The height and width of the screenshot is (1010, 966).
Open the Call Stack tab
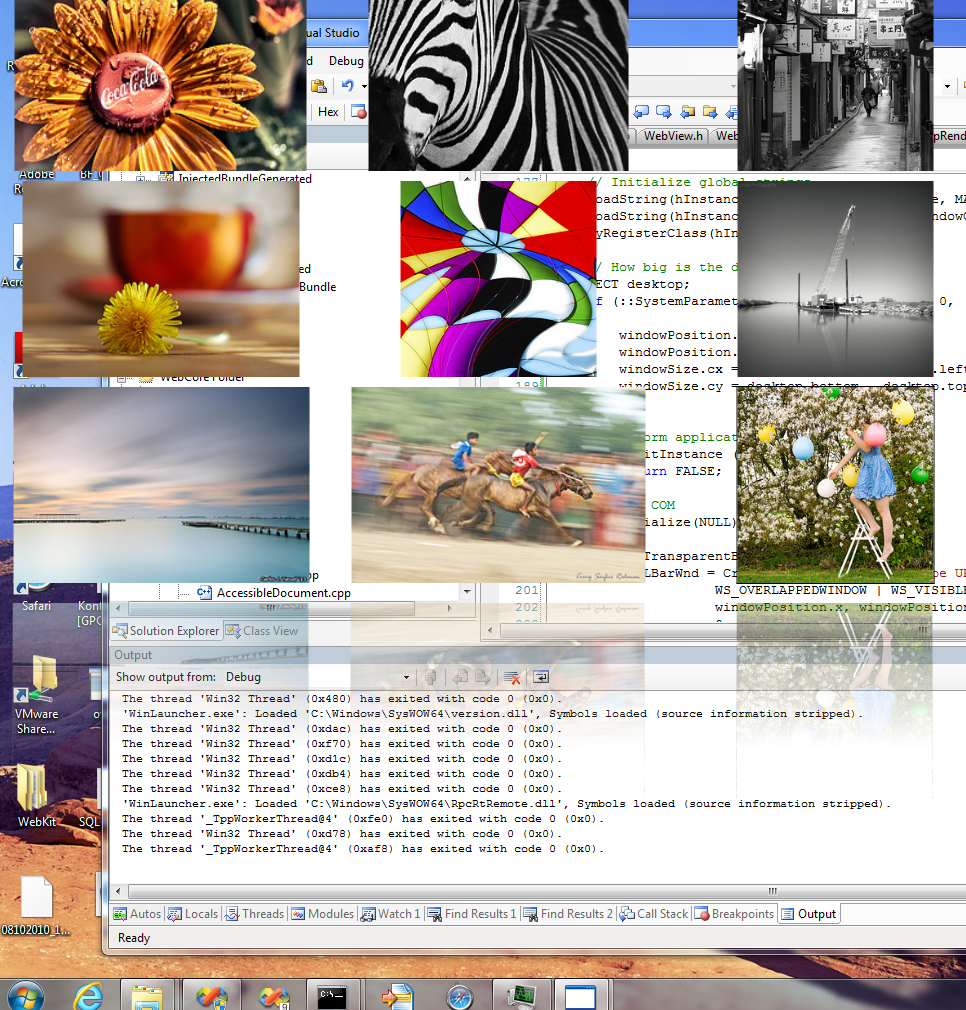tap(654, 914)
